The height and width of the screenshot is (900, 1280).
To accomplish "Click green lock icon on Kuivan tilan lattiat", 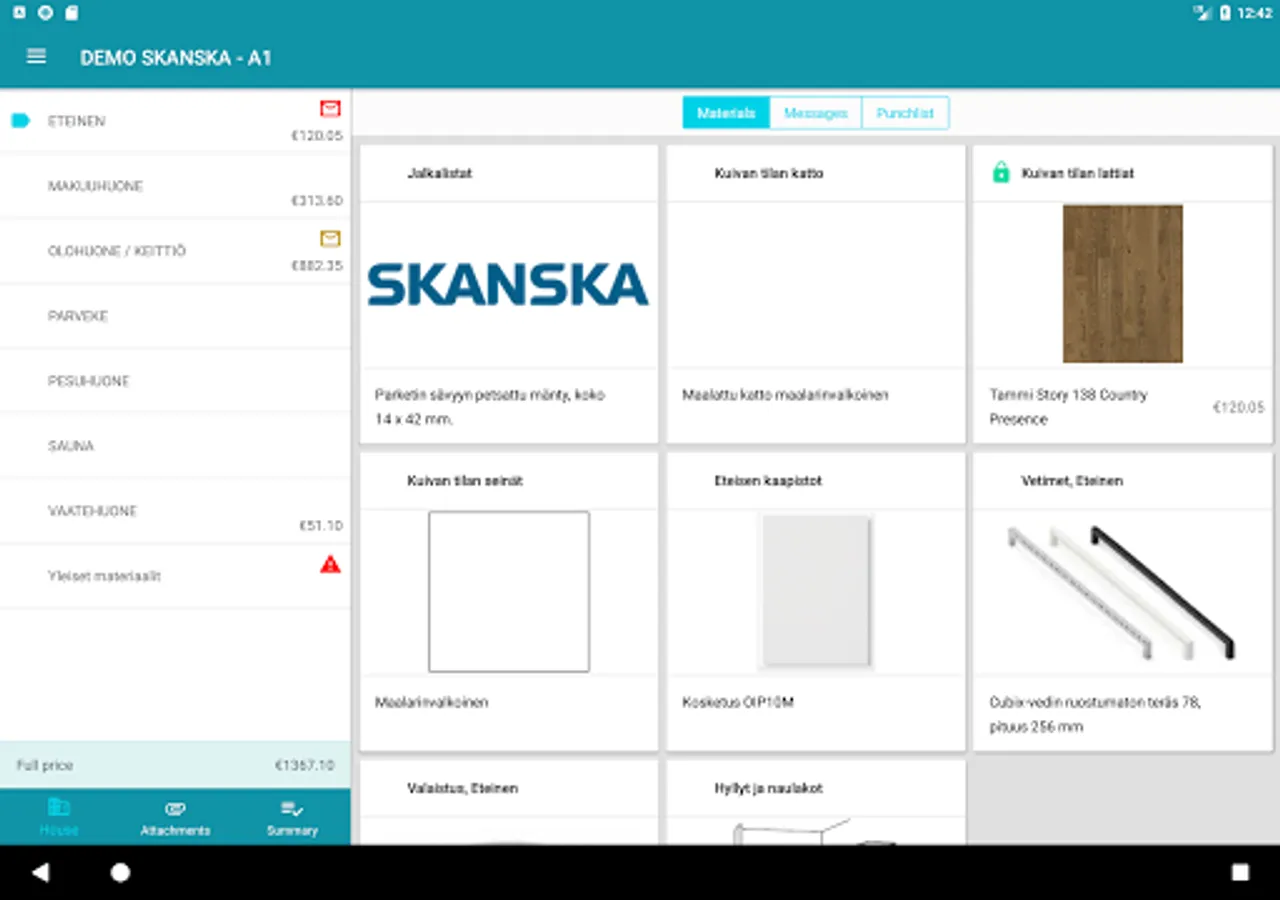I will (x=1000, y=173).
